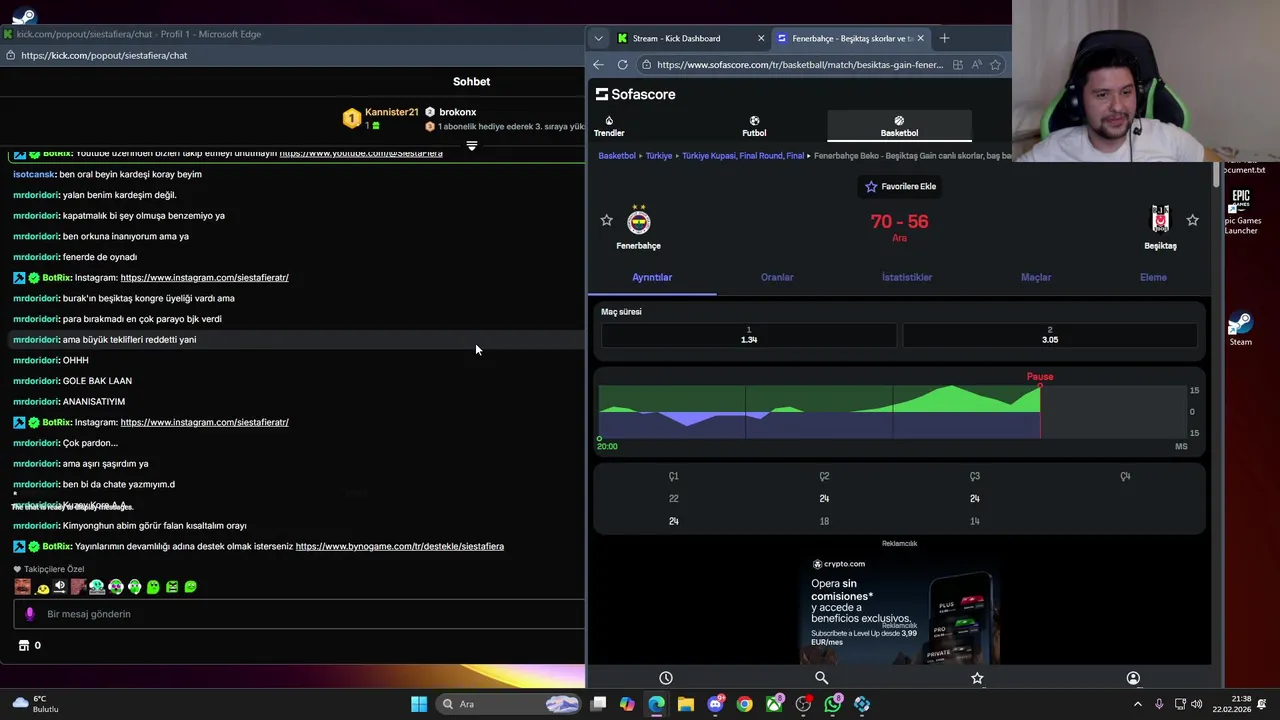Close the Stream - Kick Dashboard tab
1280x720 pixels.
(x=761, y=38)
